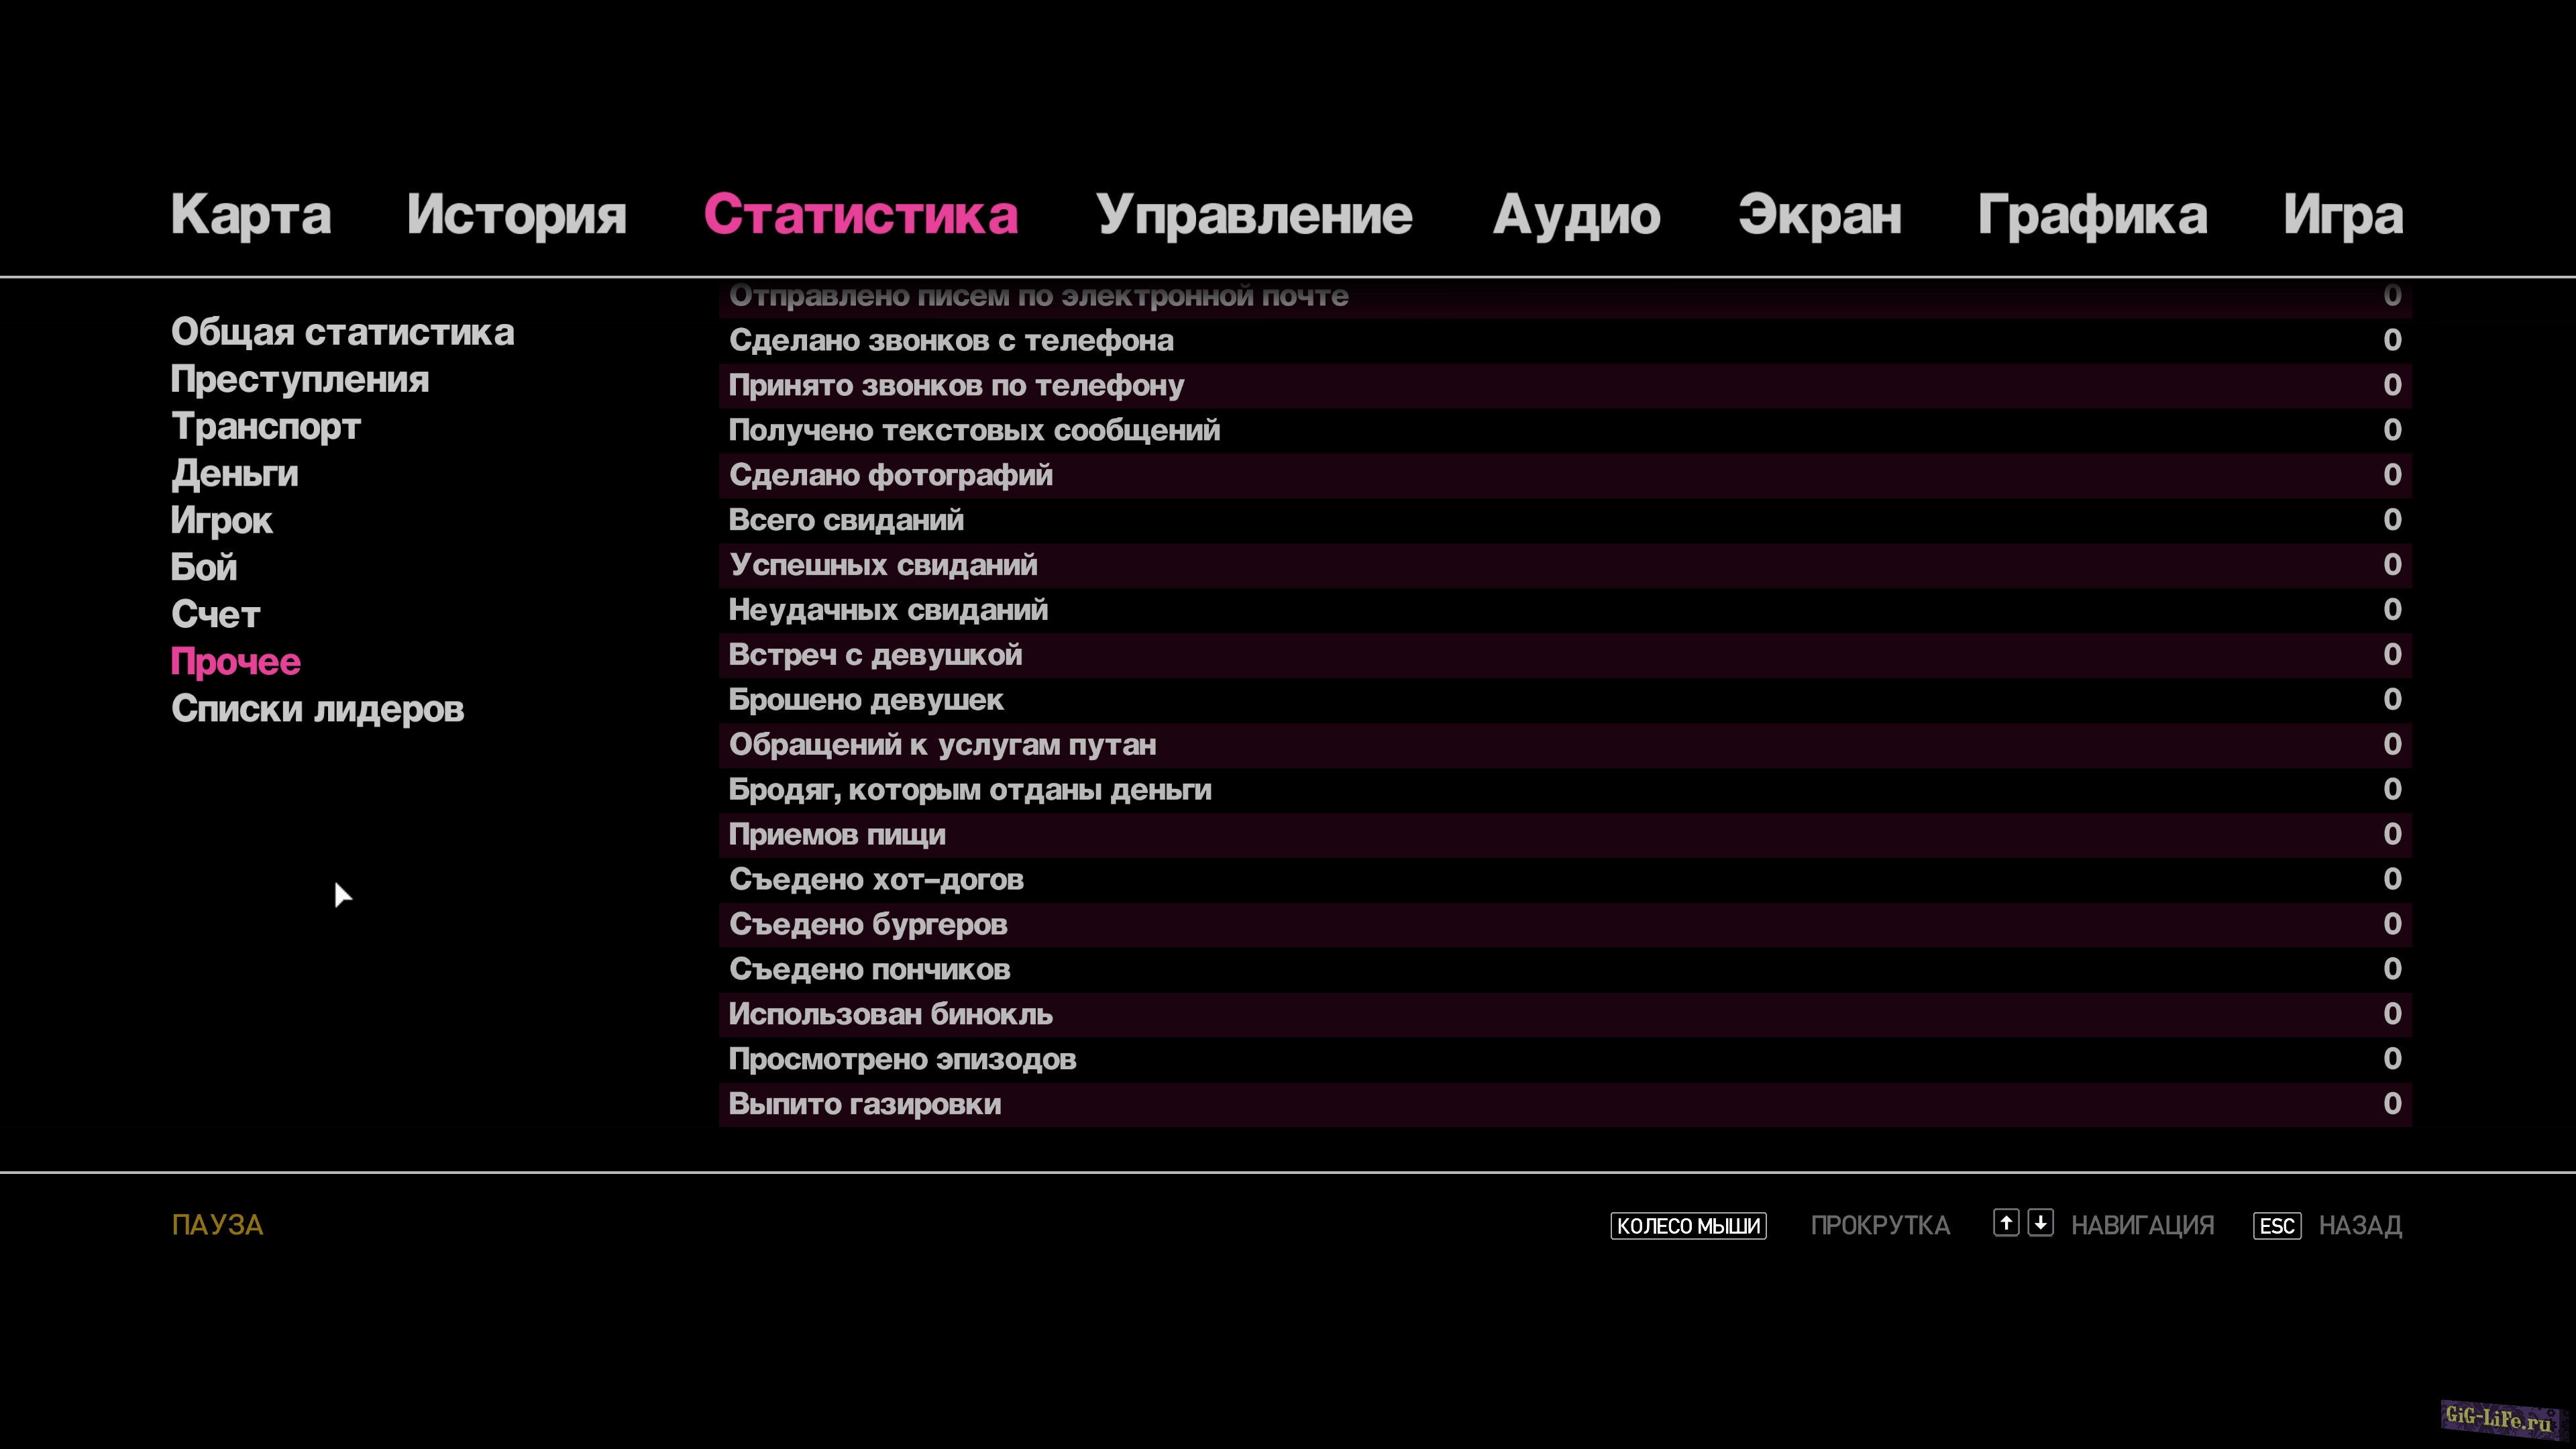The width and height of the screenshot is (2576, 1449).
Task: Open the Карта tab
Action: point(250,215)
